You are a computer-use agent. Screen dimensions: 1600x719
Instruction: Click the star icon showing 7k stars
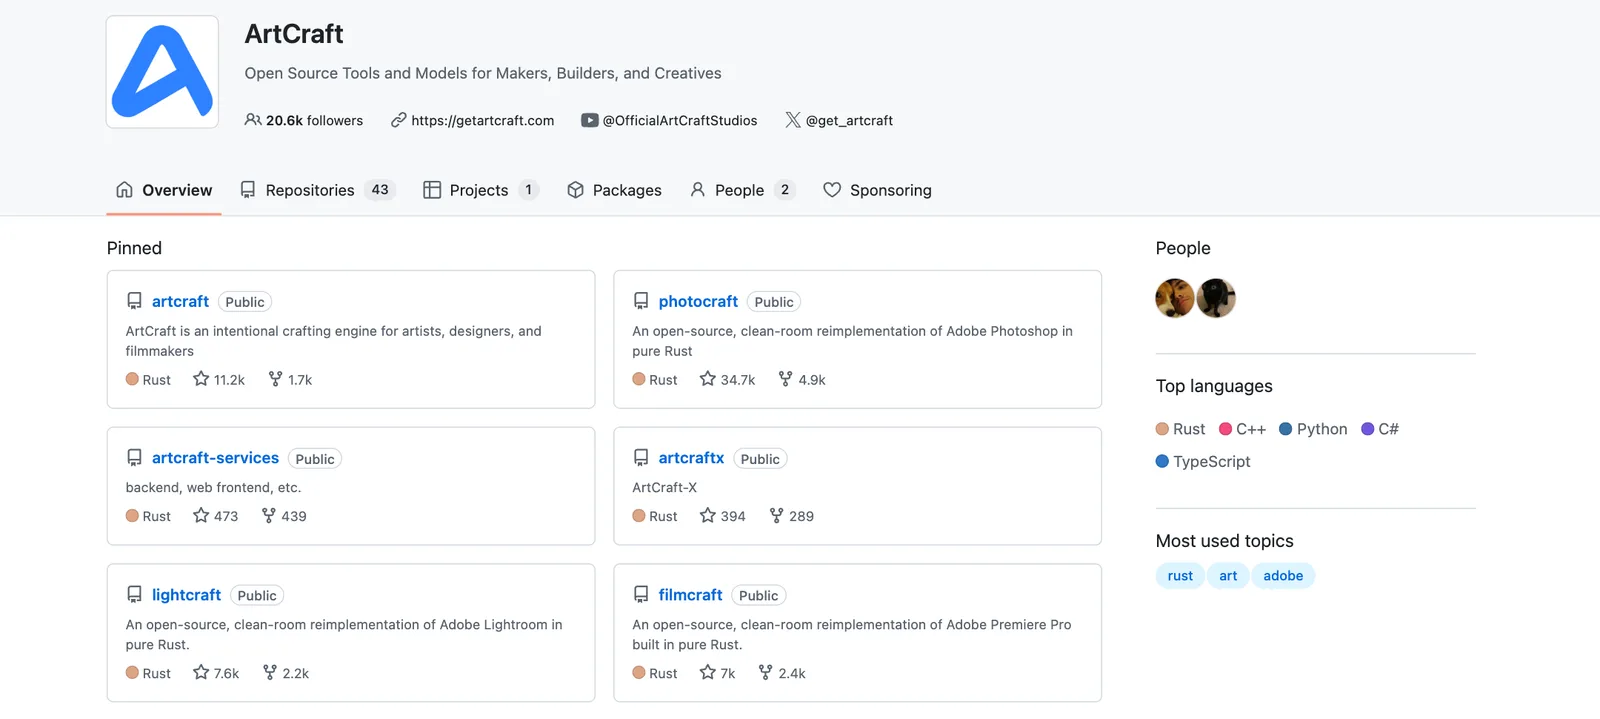pos(708,672)
